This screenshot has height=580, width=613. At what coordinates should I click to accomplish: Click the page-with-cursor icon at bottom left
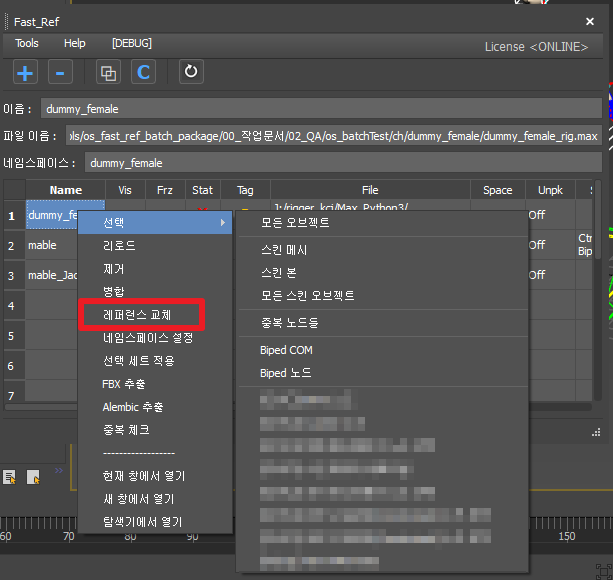tap(33, 477)
